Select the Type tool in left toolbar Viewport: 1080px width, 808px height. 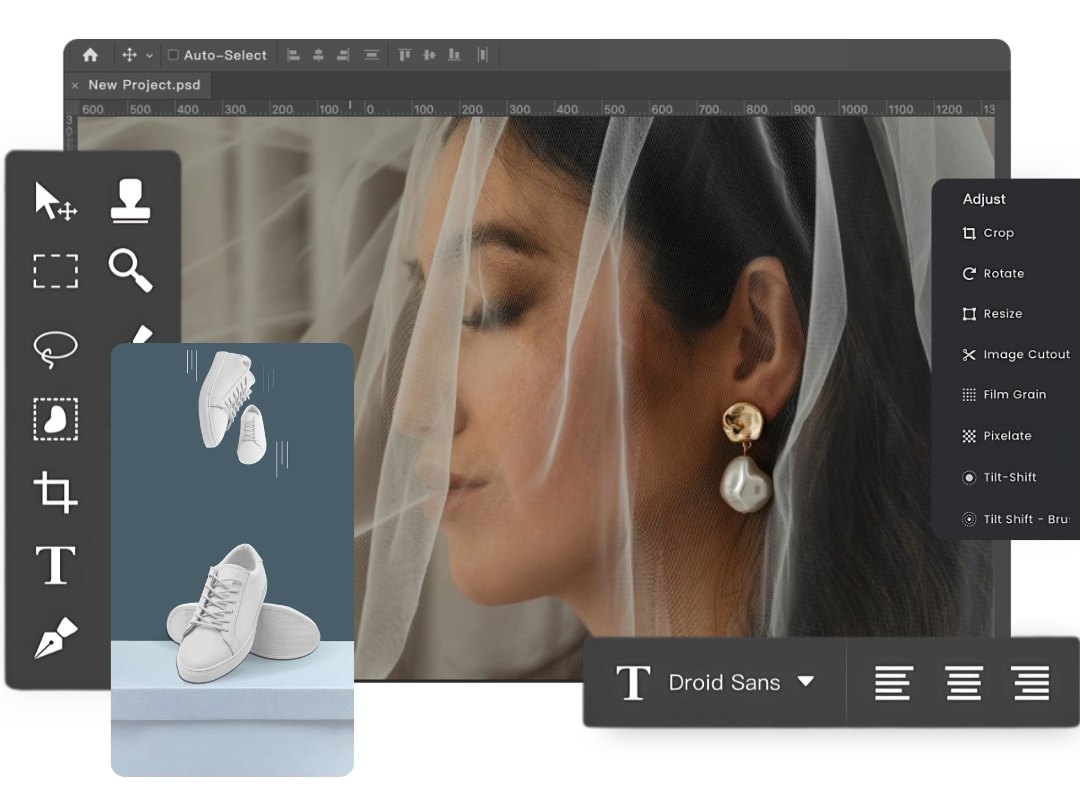pyautogui.click(x=55, y=566)
